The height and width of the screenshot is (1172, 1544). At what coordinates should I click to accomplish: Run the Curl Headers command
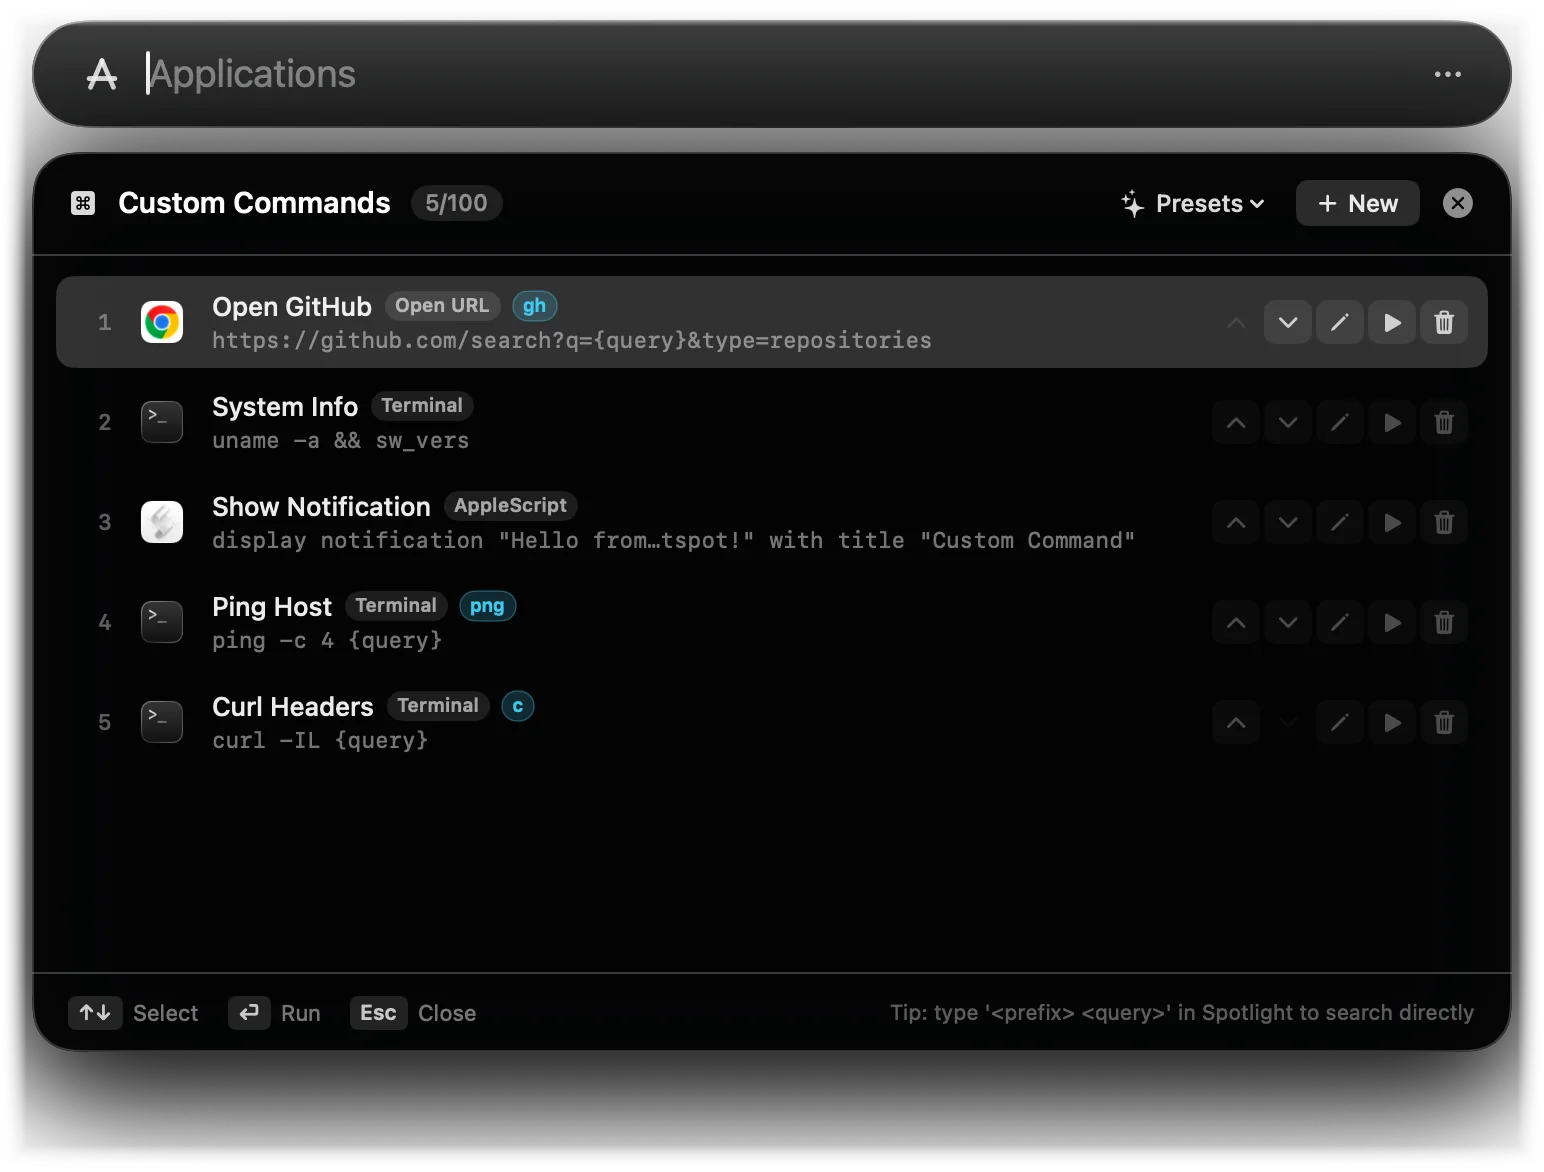pyautogui.click(x=1392, y=722)
